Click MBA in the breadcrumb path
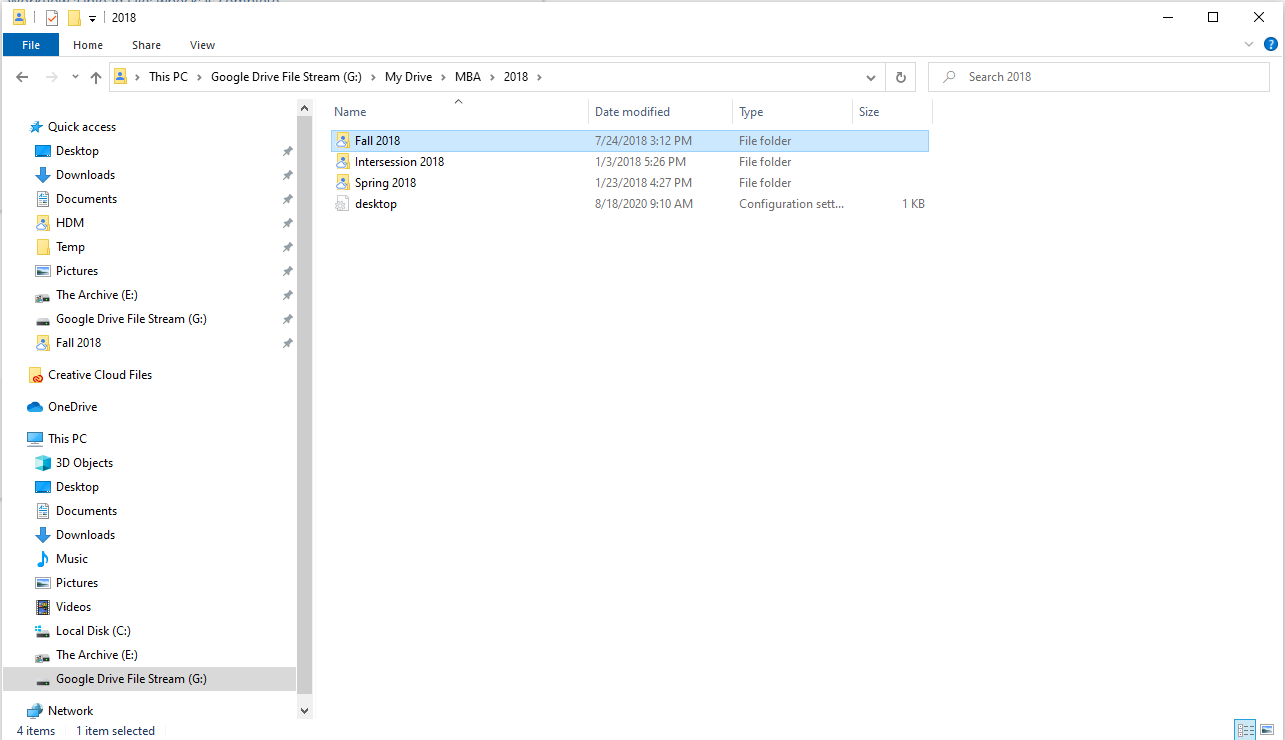This screenshot has height=740, width=1285. tap(468, 77)
